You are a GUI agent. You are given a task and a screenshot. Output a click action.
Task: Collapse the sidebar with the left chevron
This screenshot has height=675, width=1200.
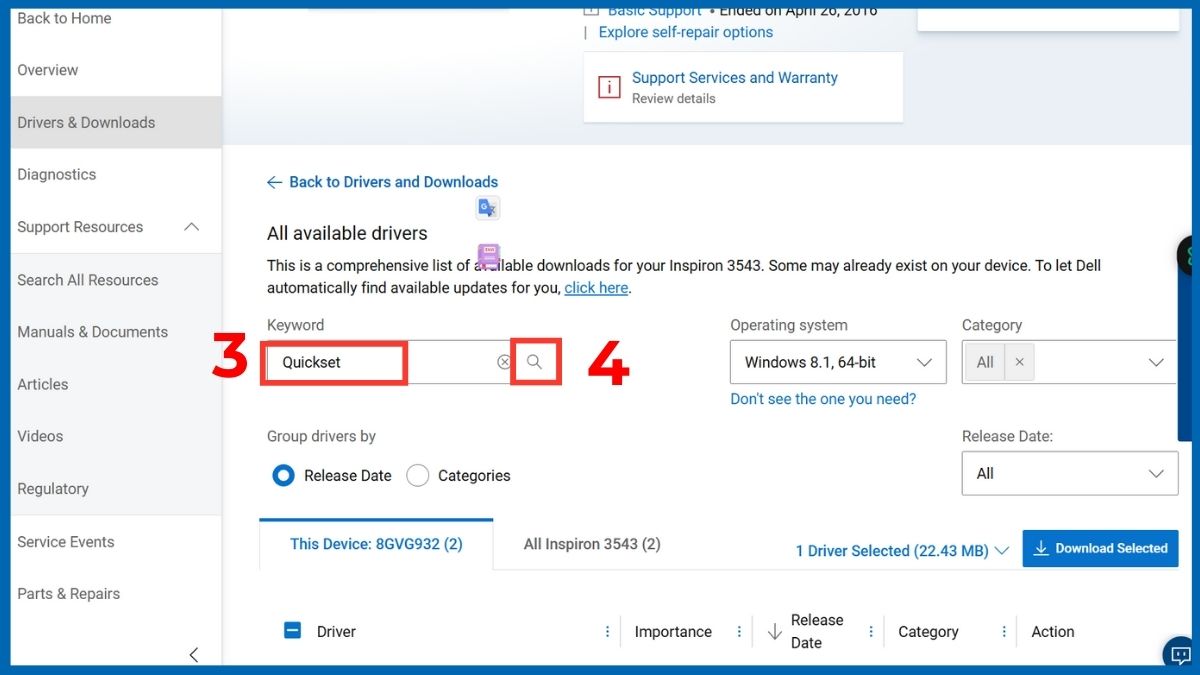pos(194,655)
